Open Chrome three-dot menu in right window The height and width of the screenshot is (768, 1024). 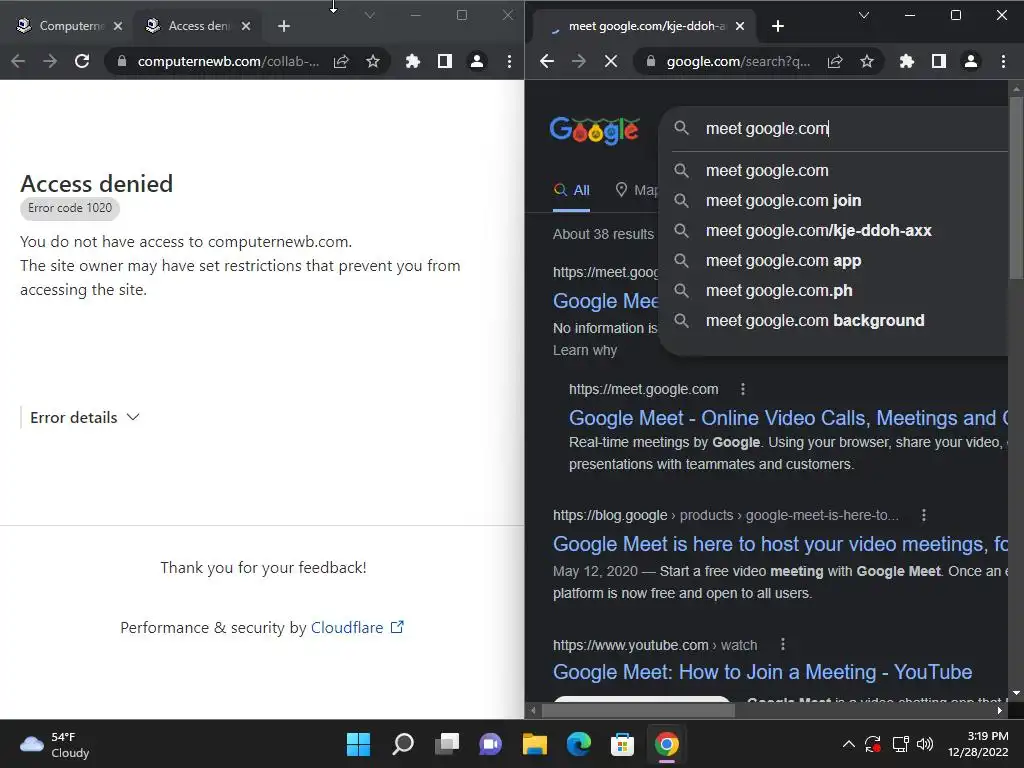point(1003,61)
